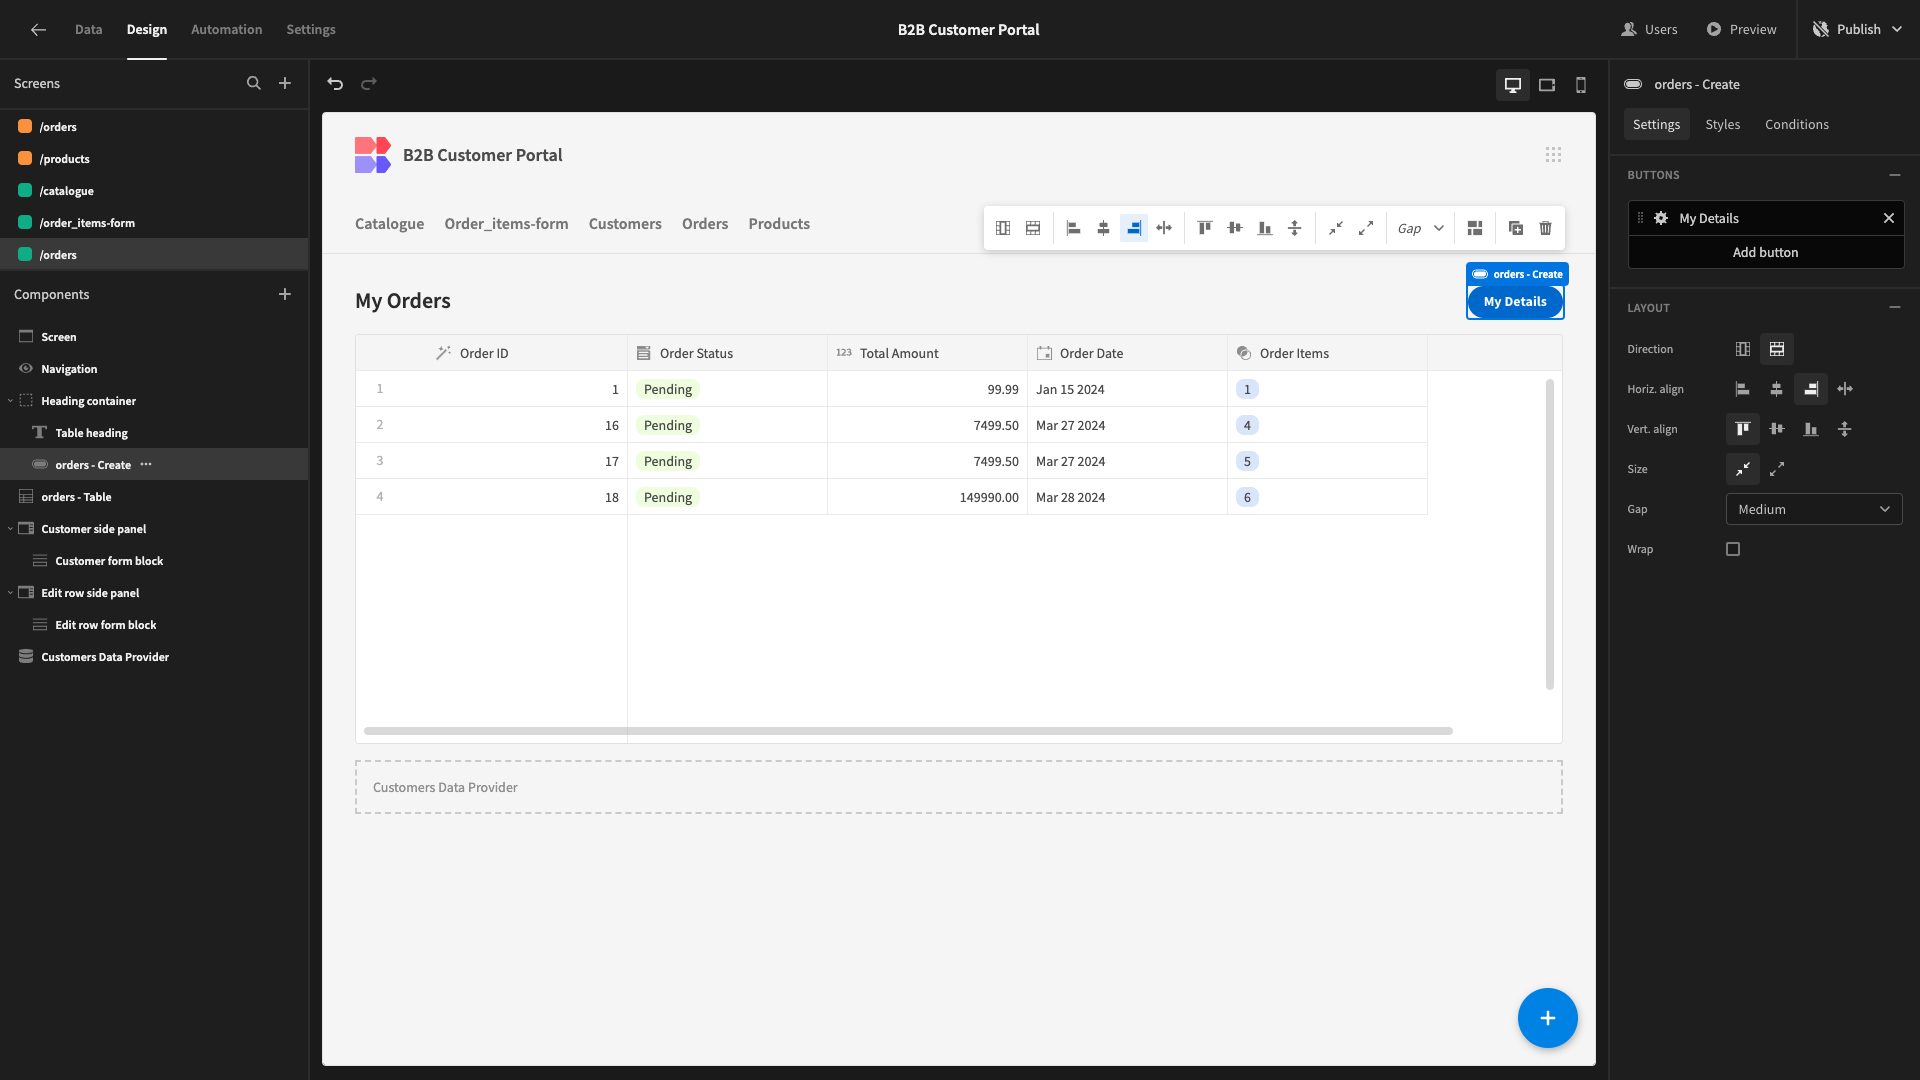
Task: Search screens with the magnifier icon
Action: [254, 84]
